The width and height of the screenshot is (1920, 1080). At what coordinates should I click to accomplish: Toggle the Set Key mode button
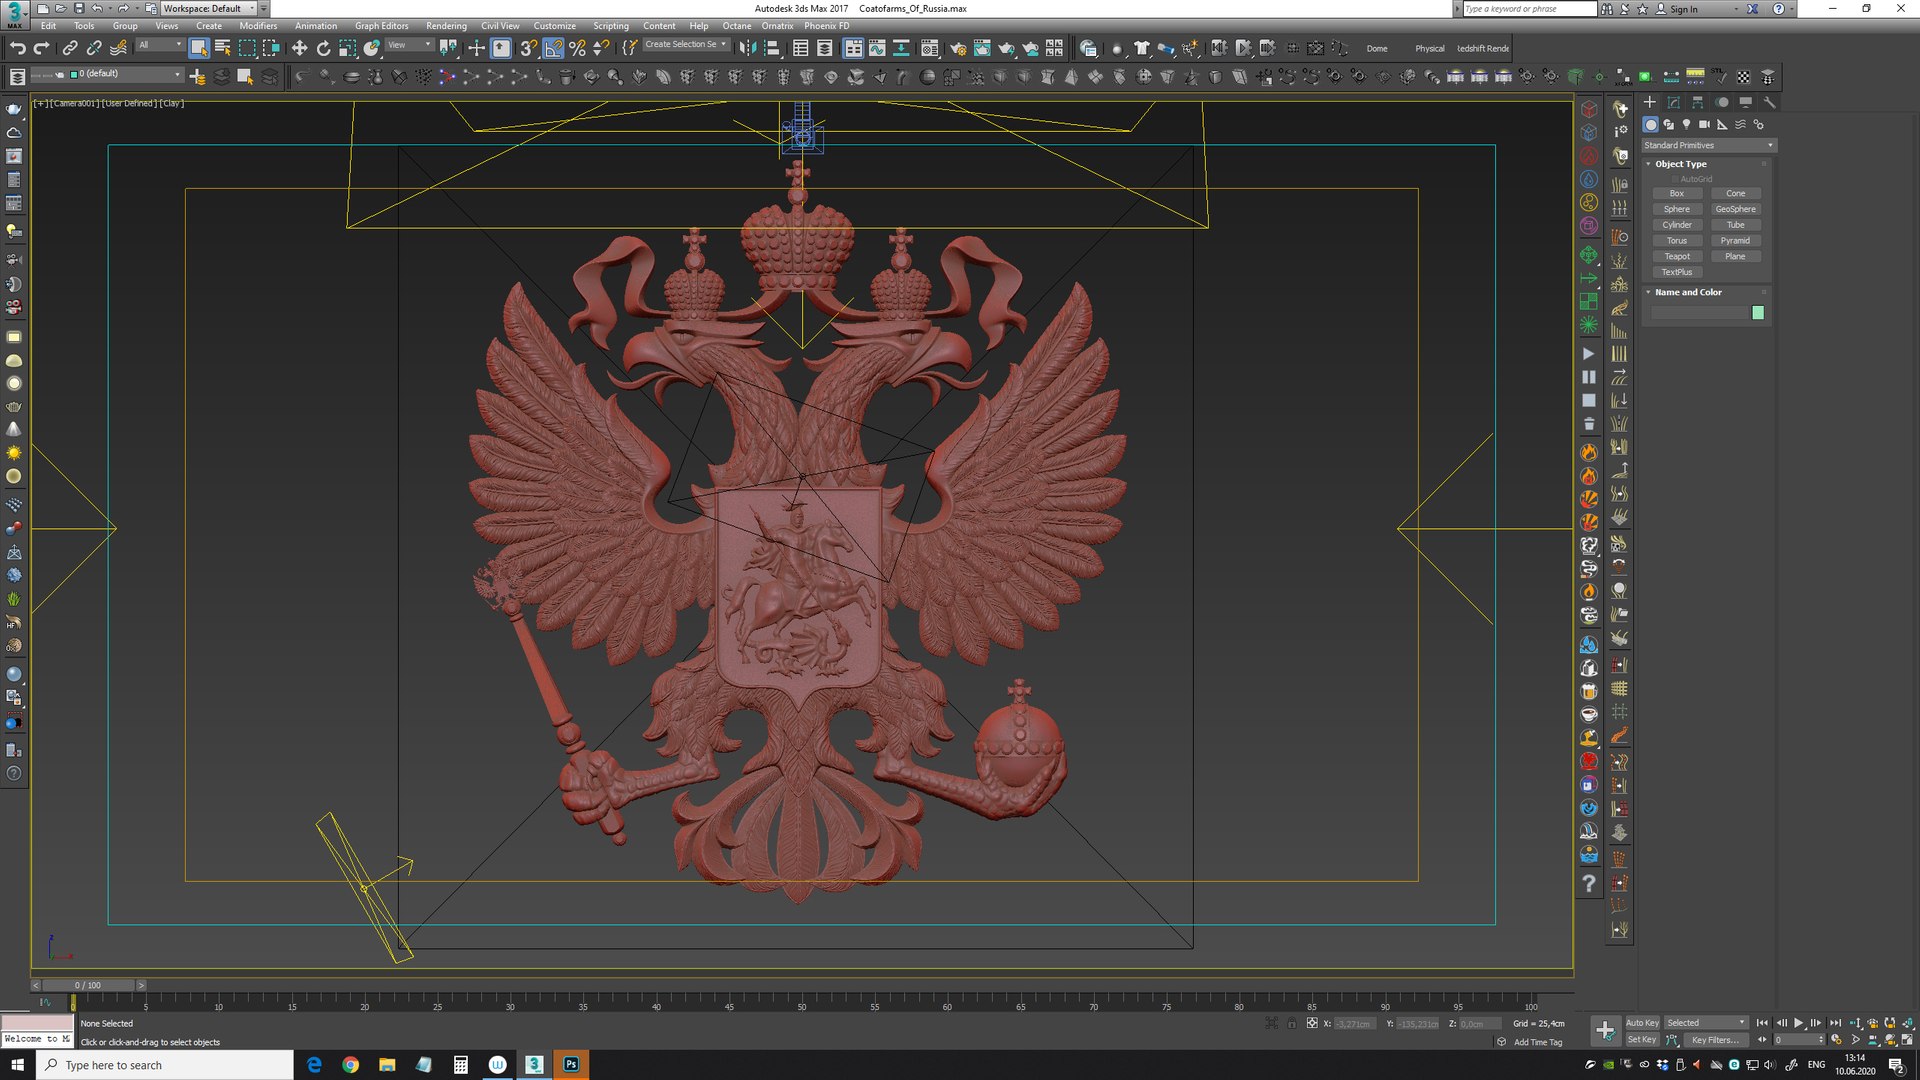click(1642, 1040)
